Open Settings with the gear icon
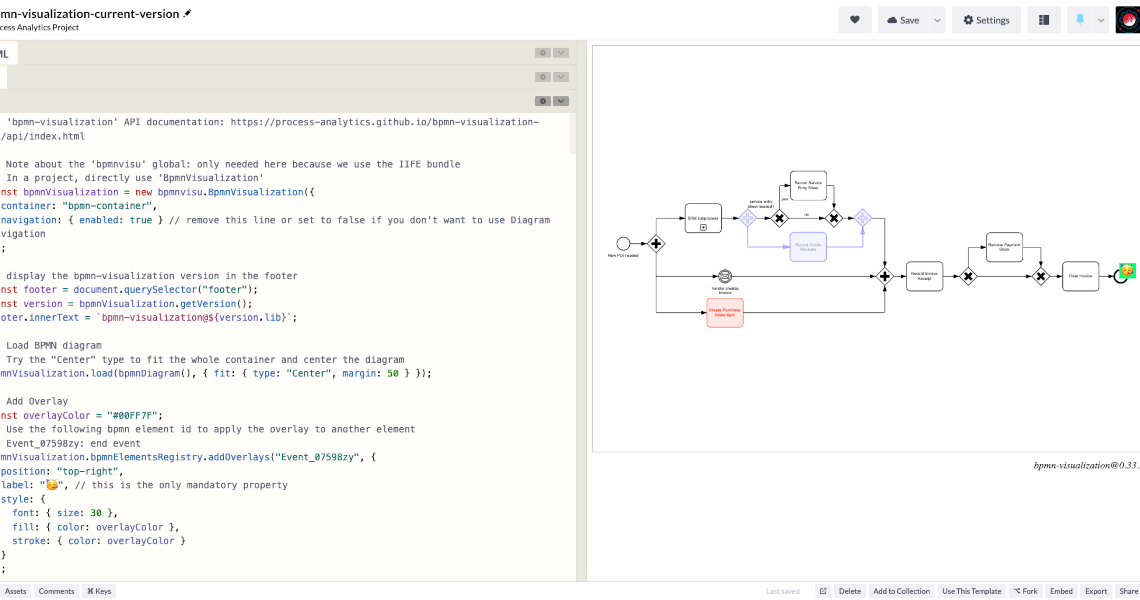The height and width of the screenshot is (600, 1140). click(986, 19)
